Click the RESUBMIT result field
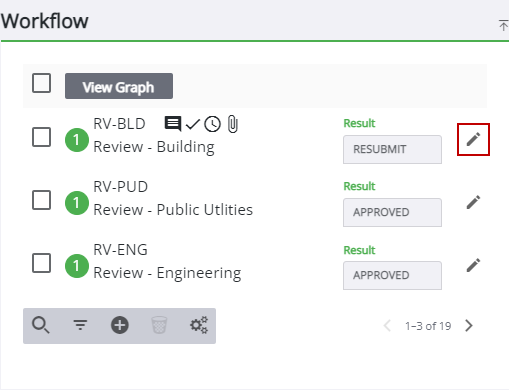The image size is (509, 390). 392,149
